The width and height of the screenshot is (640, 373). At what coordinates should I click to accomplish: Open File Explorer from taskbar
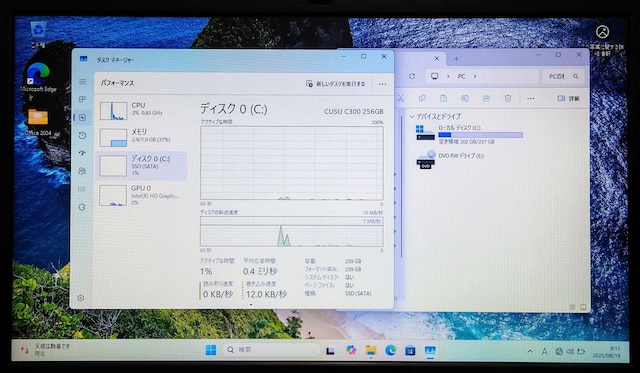[x=371, y=350]
